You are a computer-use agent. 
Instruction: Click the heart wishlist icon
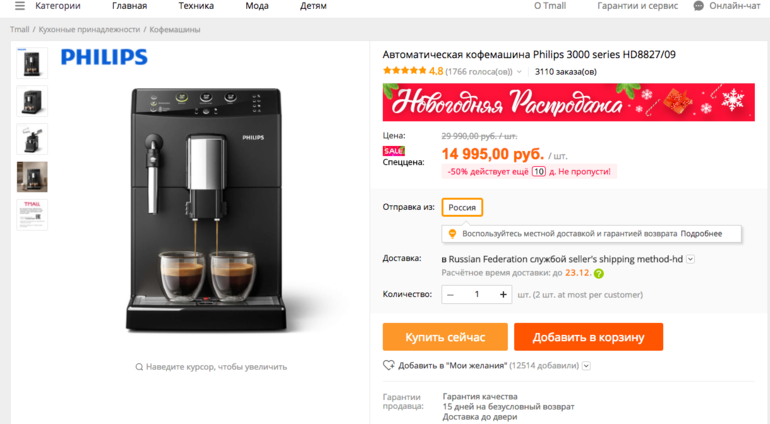point(388,365)
